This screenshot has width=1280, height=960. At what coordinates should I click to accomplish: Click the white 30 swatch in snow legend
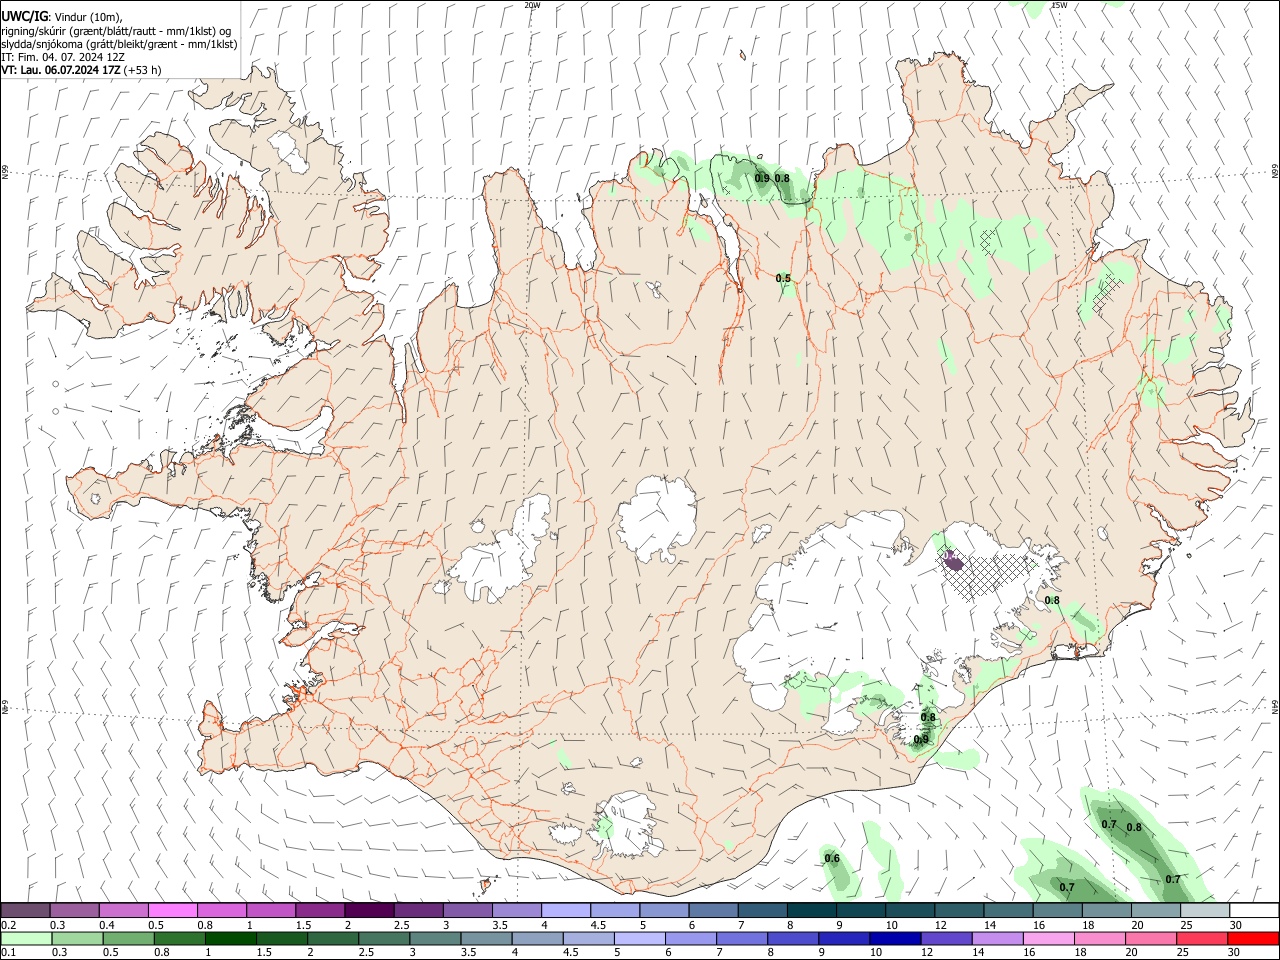1255,910
